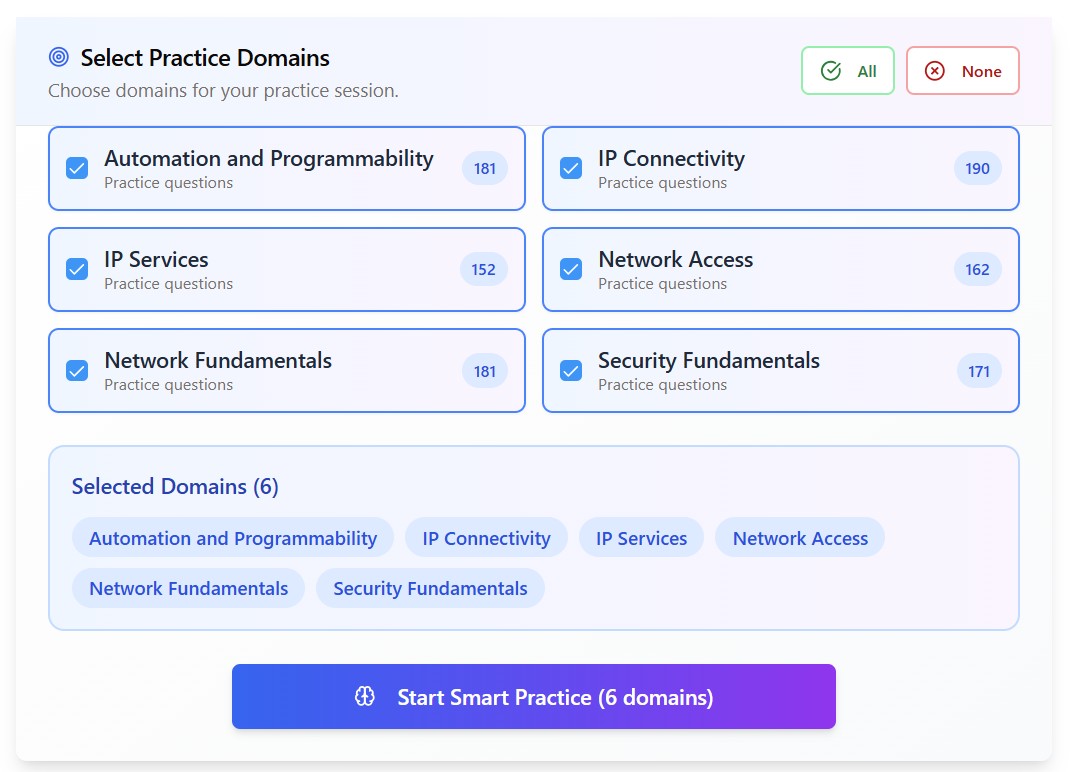Click the Security Fundamentals card title
1074x772 pixels.
(709, 360)
